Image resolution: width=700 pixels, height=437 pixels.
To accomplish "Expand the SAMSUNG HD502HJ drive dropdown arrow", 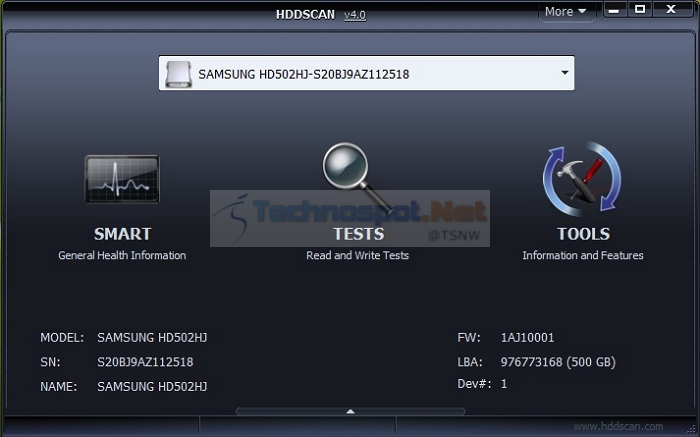I will 565,73.
